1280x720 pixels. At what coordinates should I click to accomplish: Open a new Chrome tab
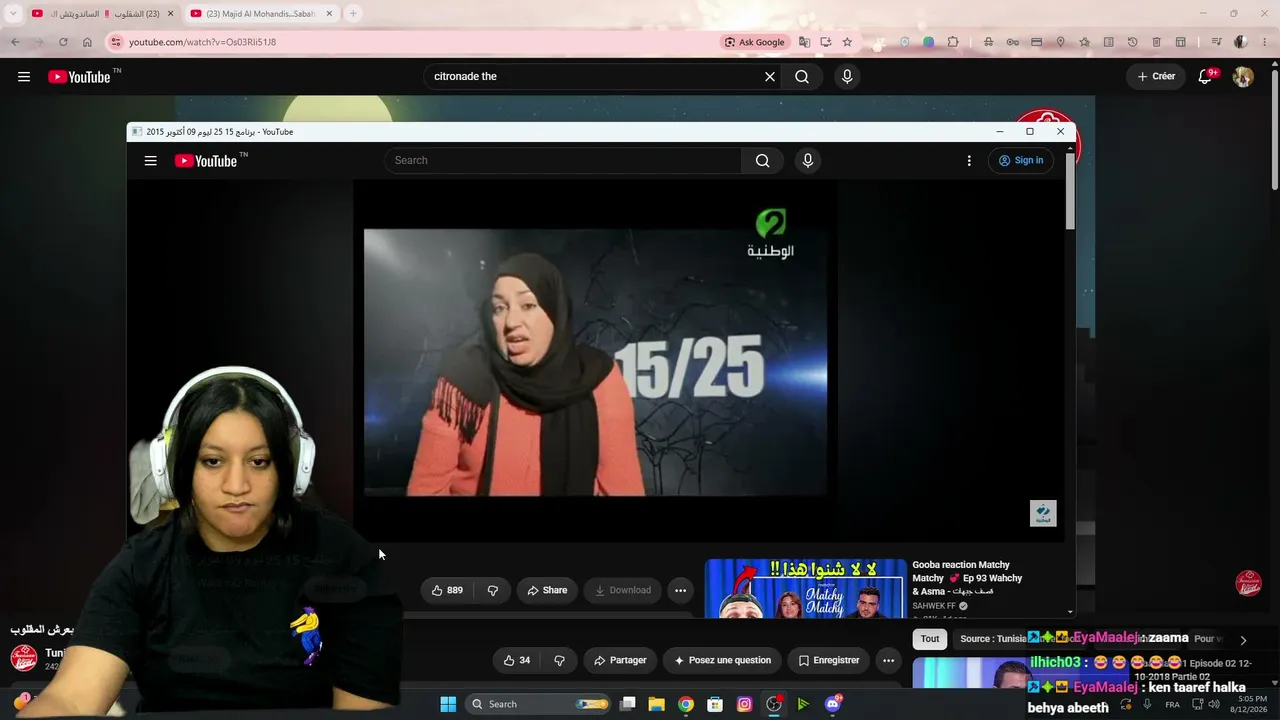pyautogui.click(x=353, y=13)
